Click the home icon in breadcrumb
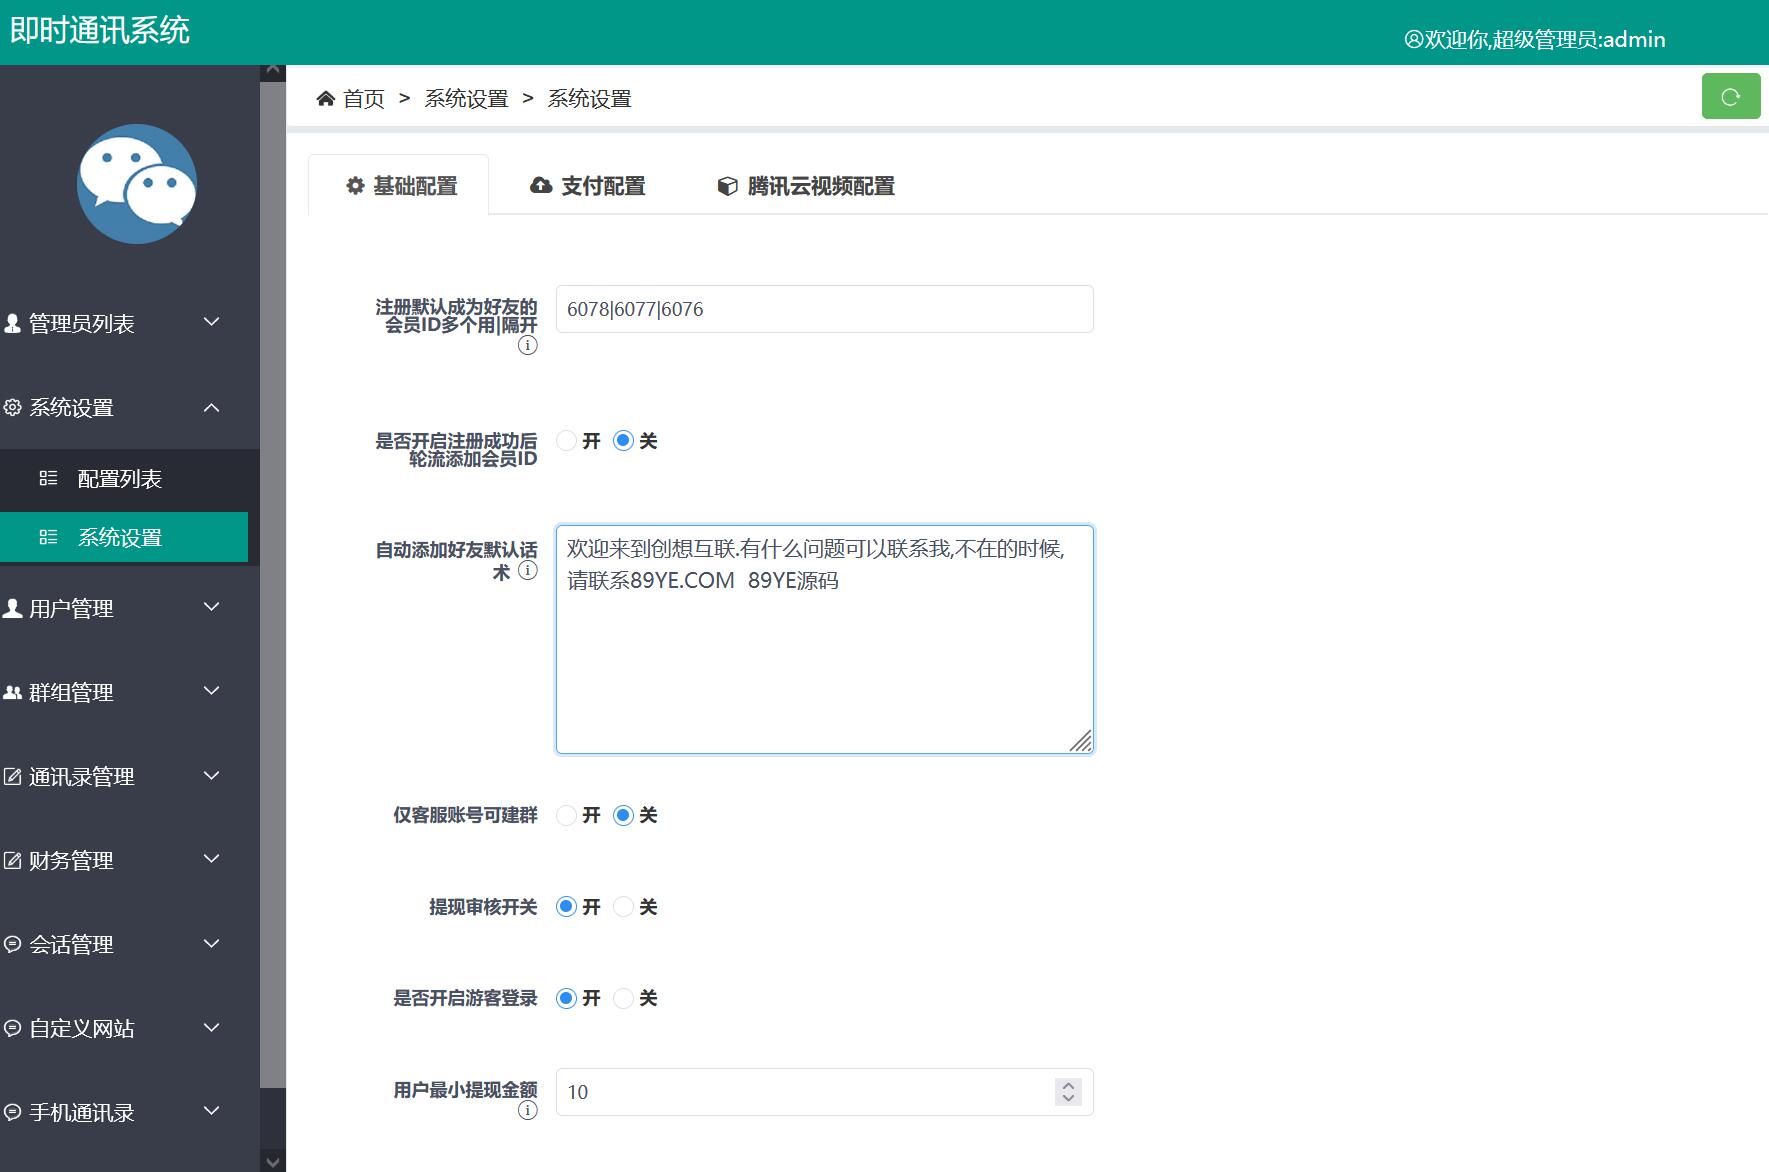The width and height of the screenshot is (1769, 1172). [325, 98]
